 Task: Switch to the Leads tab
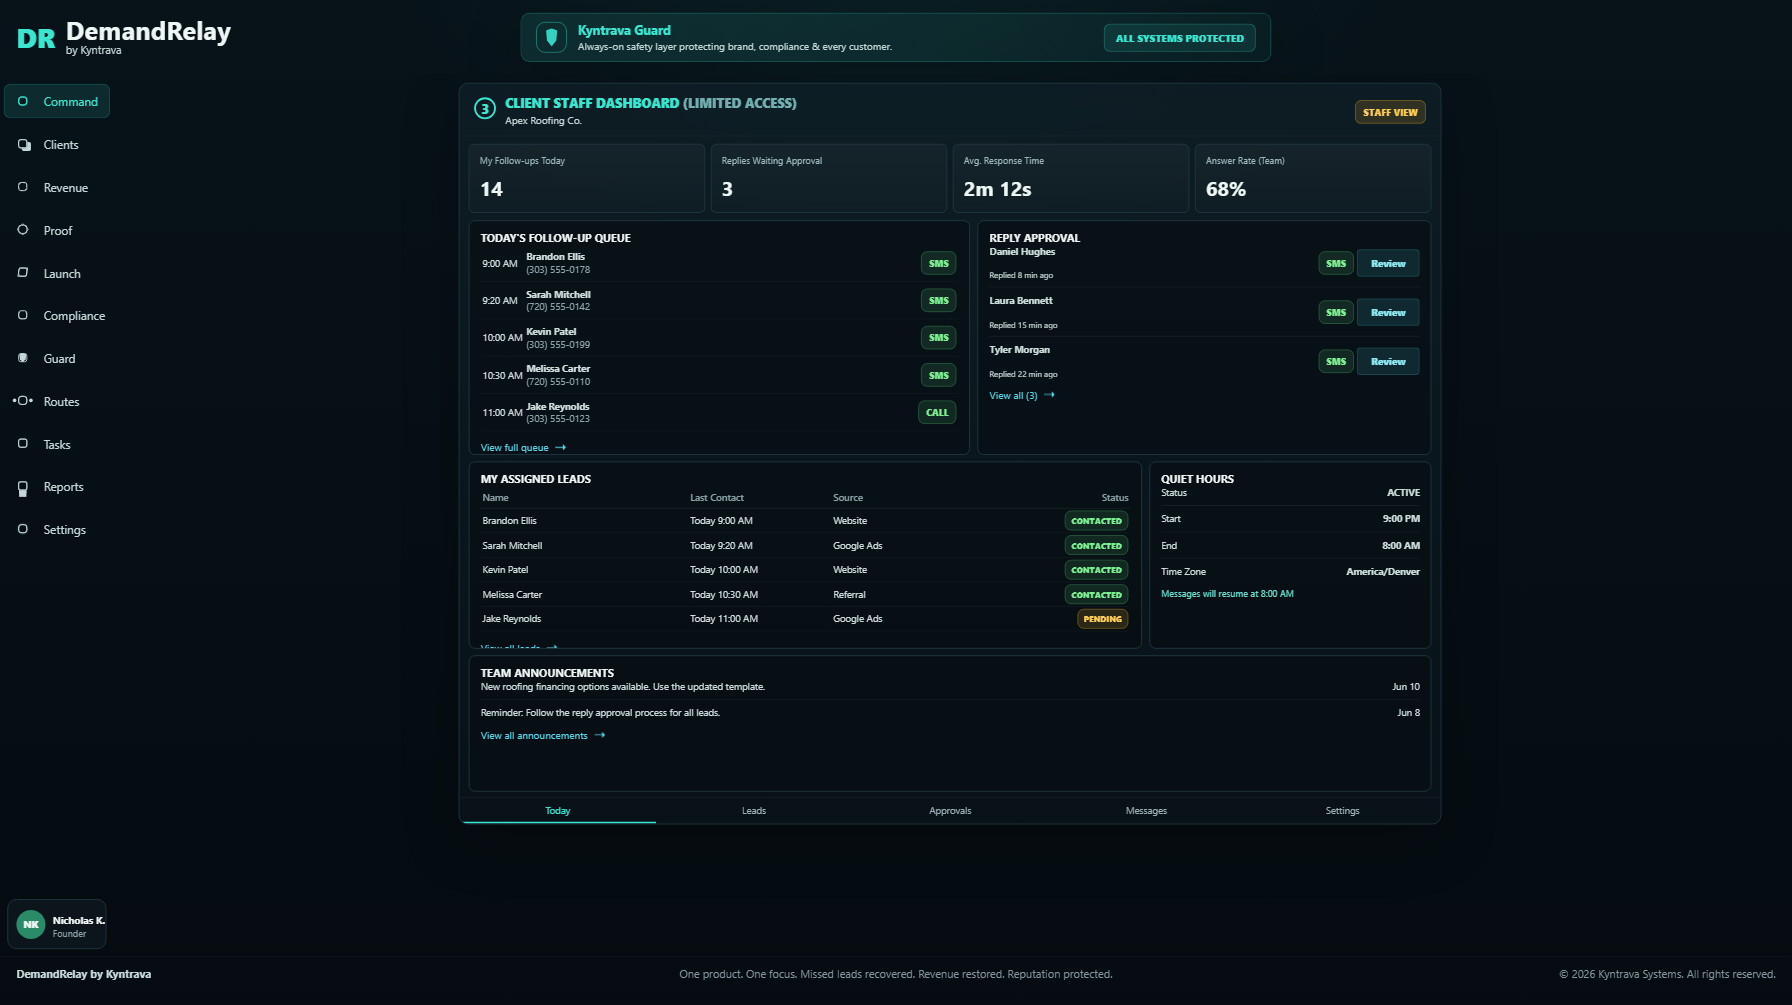[754, 811]
